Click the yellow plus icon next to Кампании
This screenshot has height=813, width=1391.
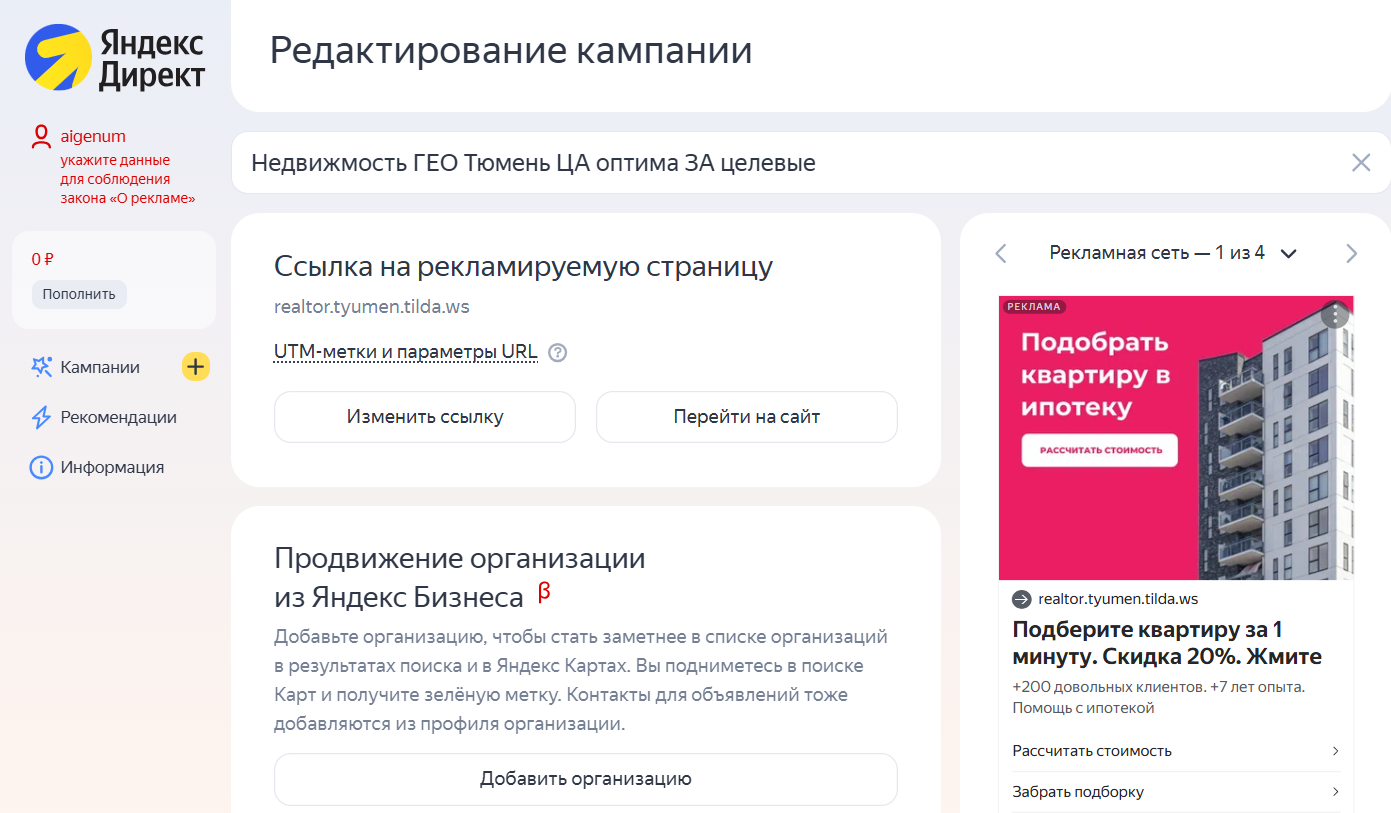(195, 367)
